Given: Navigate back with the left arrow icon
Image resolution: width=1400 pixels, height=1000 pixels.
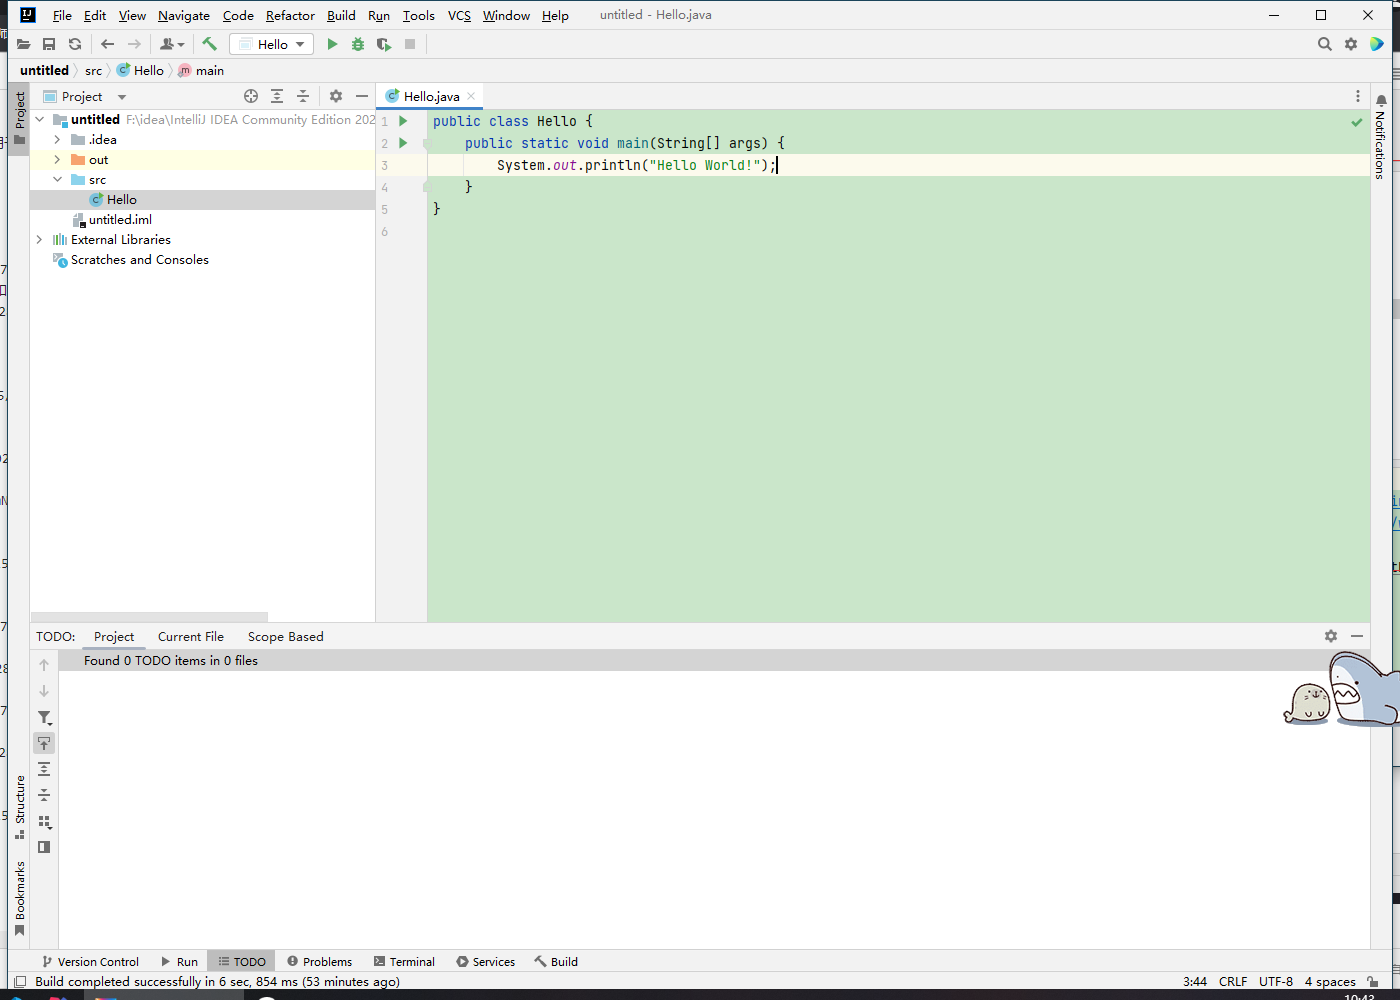Looking at the screenshot, I should [x=108, y=44].
